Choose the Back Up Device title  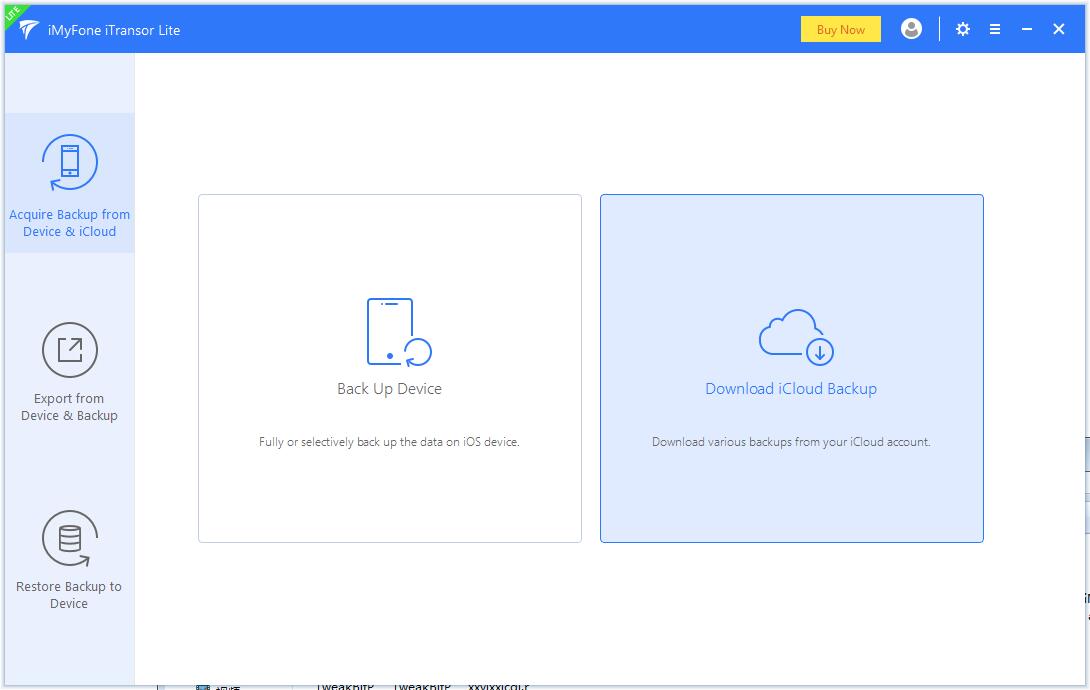(389, 389)
